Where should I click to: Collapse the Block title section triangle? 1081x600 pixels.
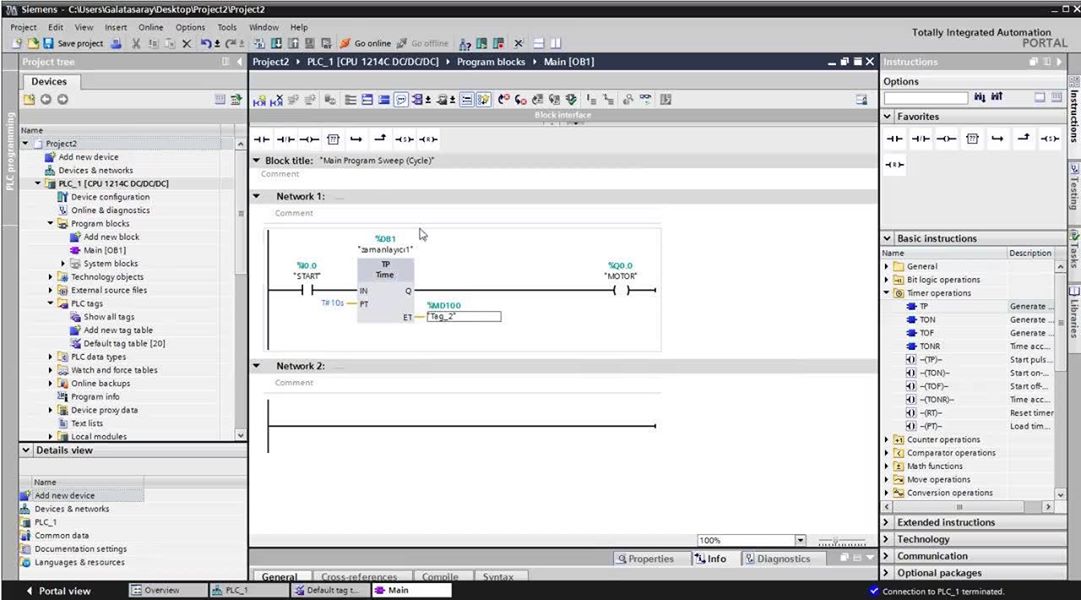point(256,161)
